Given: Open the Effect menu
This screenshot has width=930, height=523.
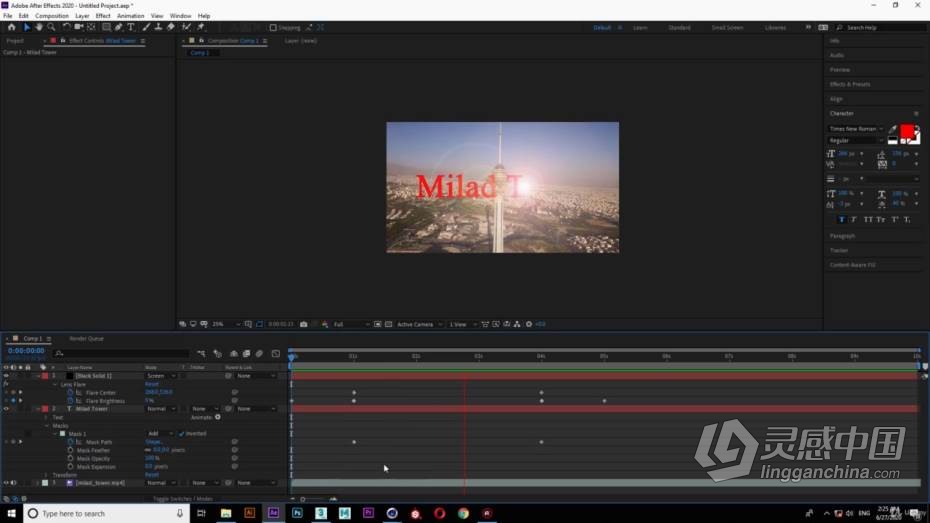Looking at the screenshot, I should pyautogui.click(x=103, y=16).
